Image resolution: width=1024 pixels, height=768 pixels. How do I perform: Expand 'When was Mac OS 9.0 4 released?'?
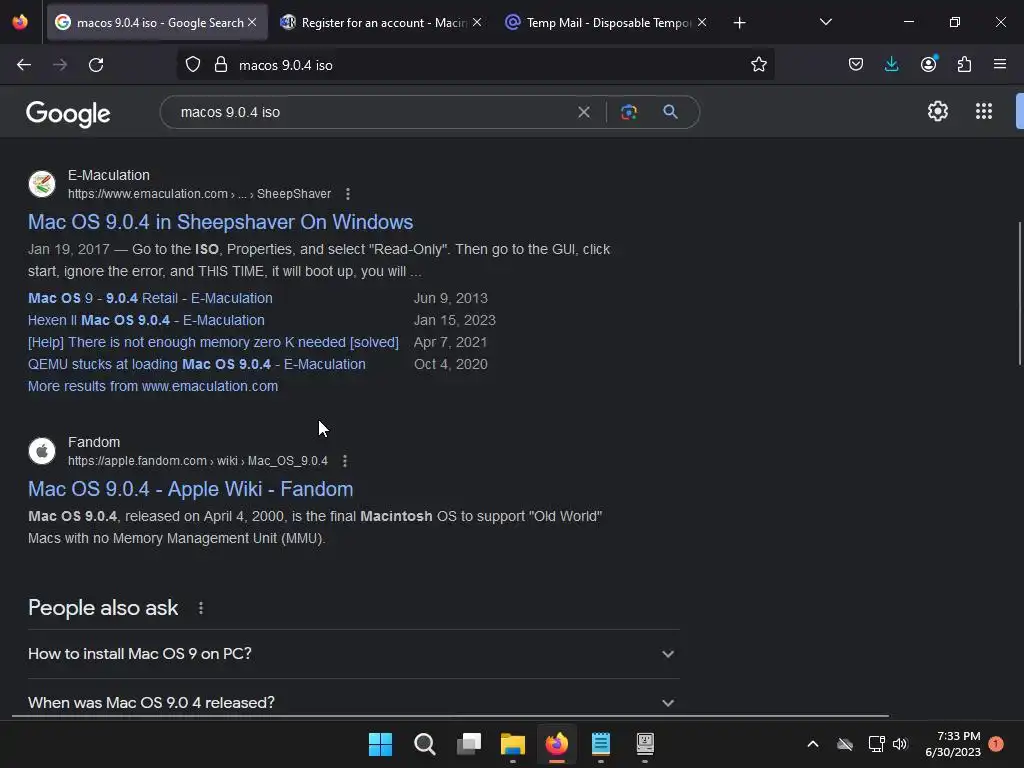[353, 702]
